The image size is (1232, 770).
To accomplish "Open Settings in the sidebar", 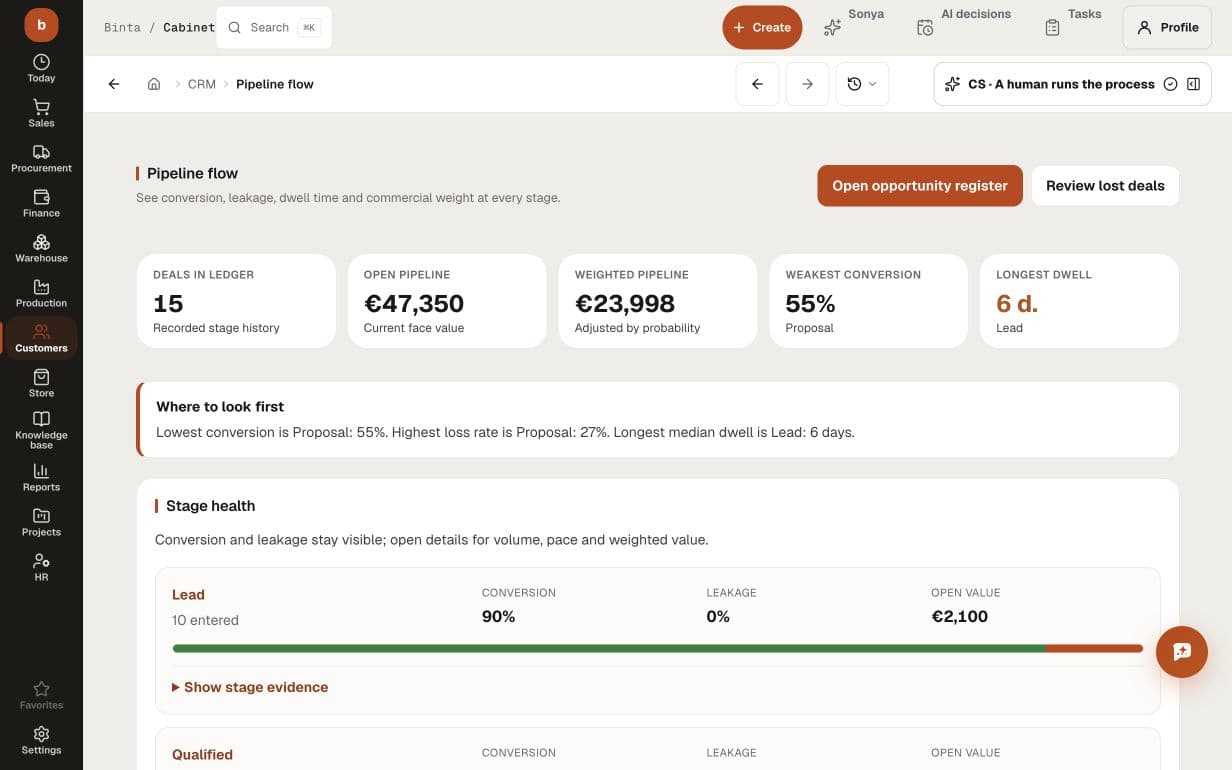I will (x=41, y=740).
